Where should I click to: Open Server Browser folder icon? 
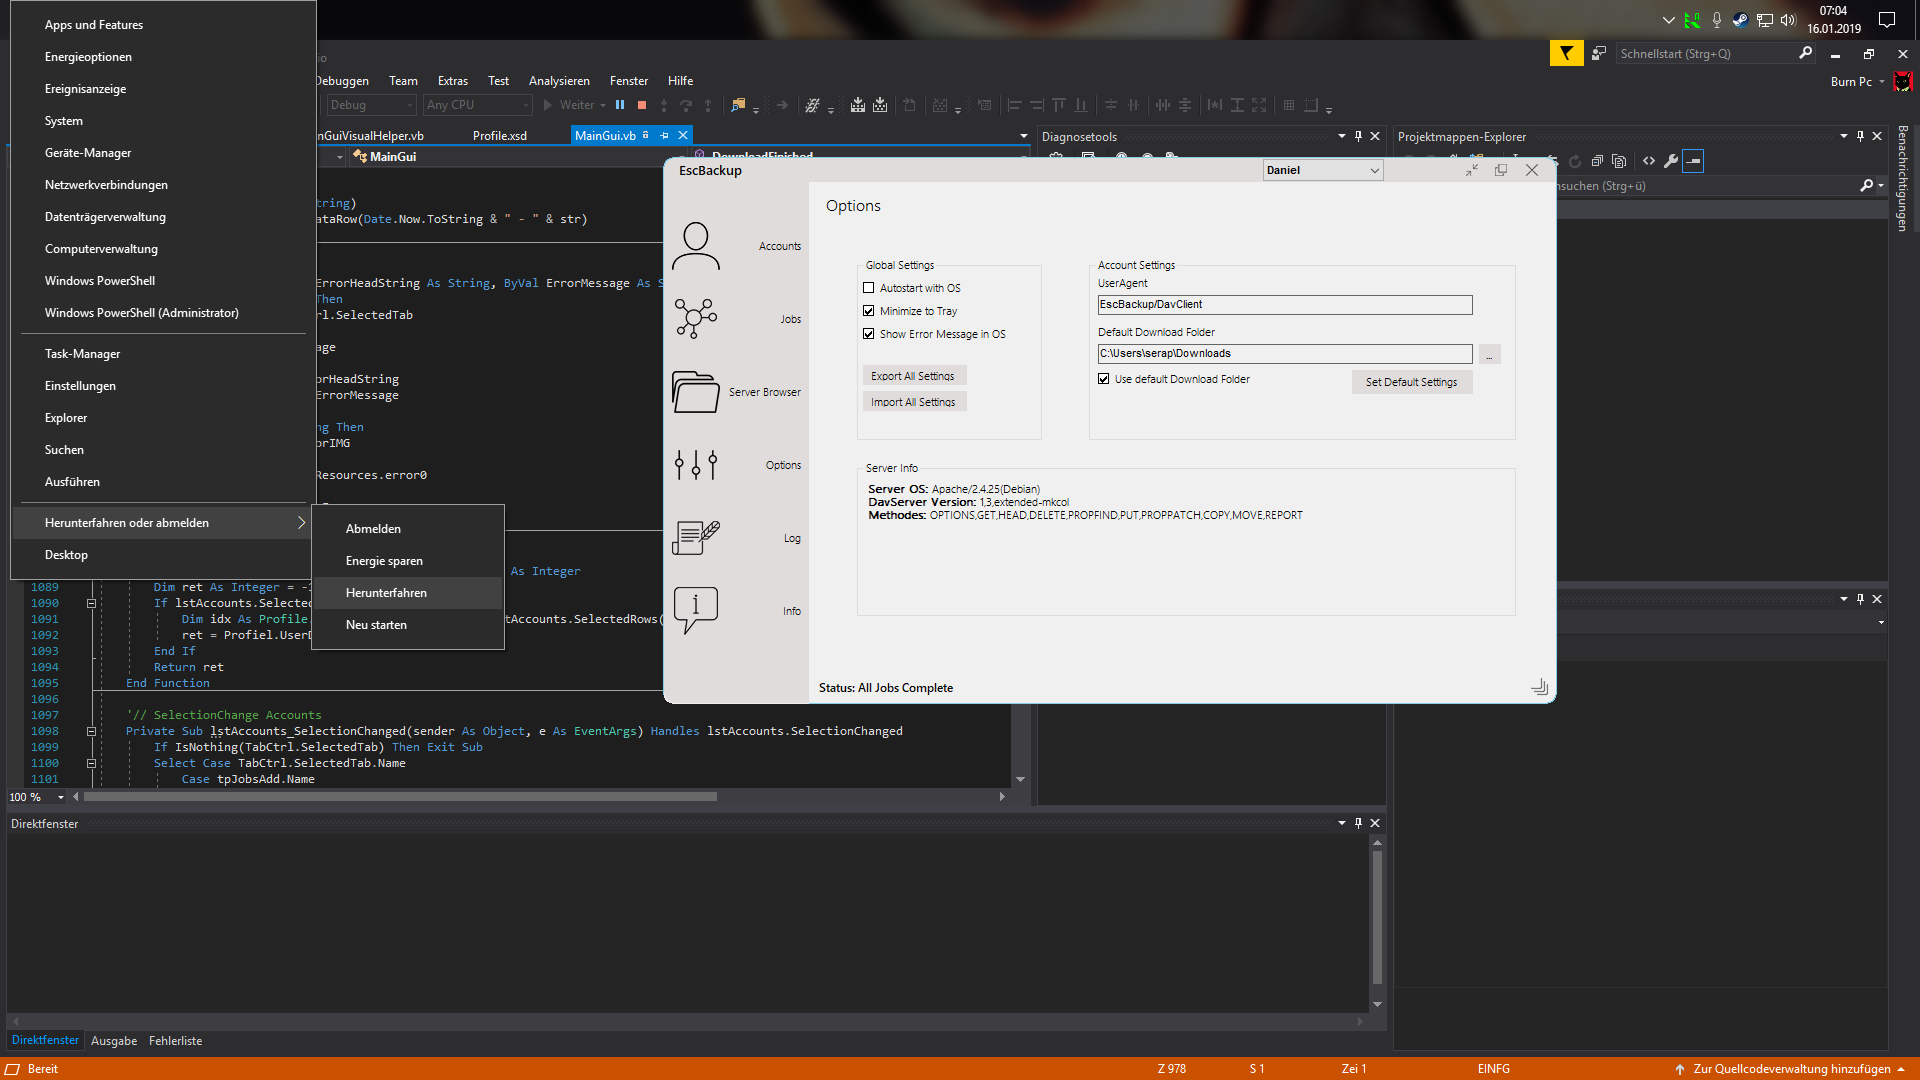tap(695, 392)
